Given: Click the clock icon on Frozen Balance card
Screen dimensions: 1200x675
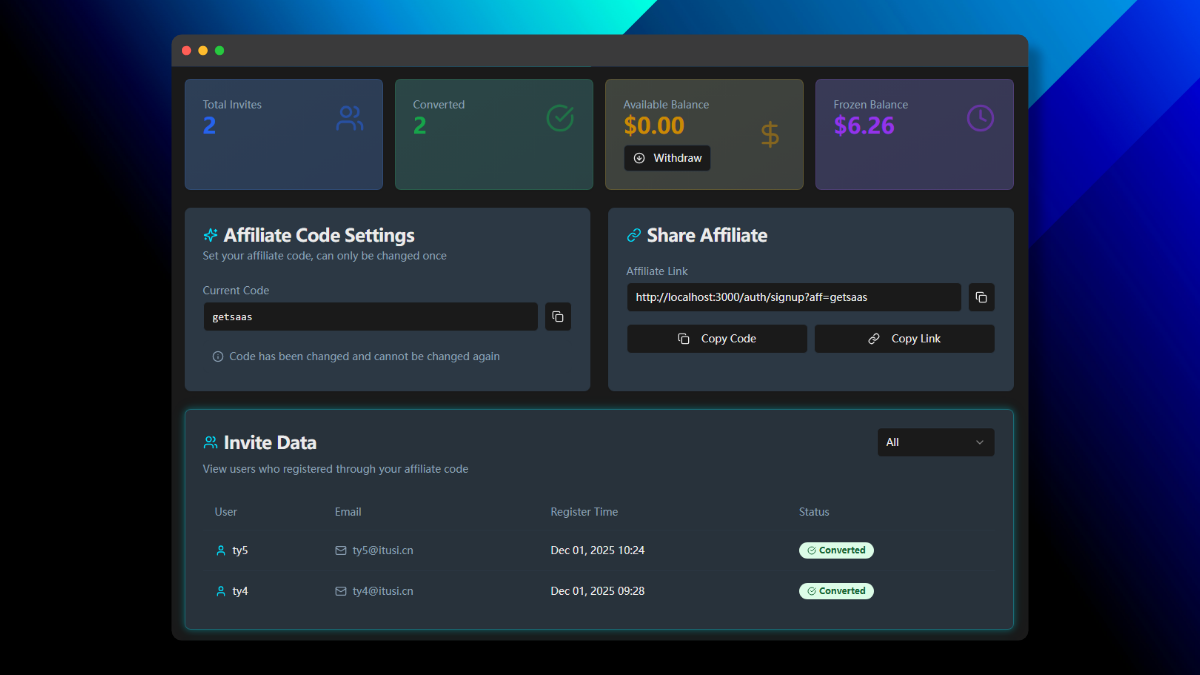Looking at the screenshot, I should coord(979,117).
